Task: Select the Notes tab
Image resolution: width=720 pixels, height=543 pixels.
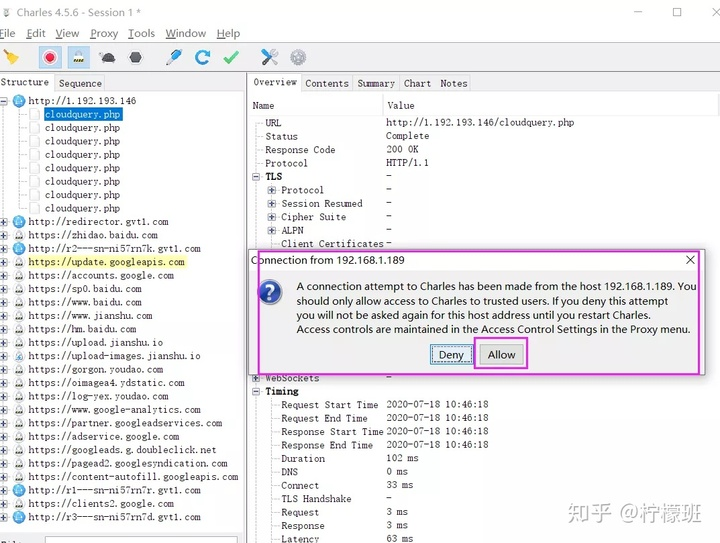Action: [x=454, y=84]
